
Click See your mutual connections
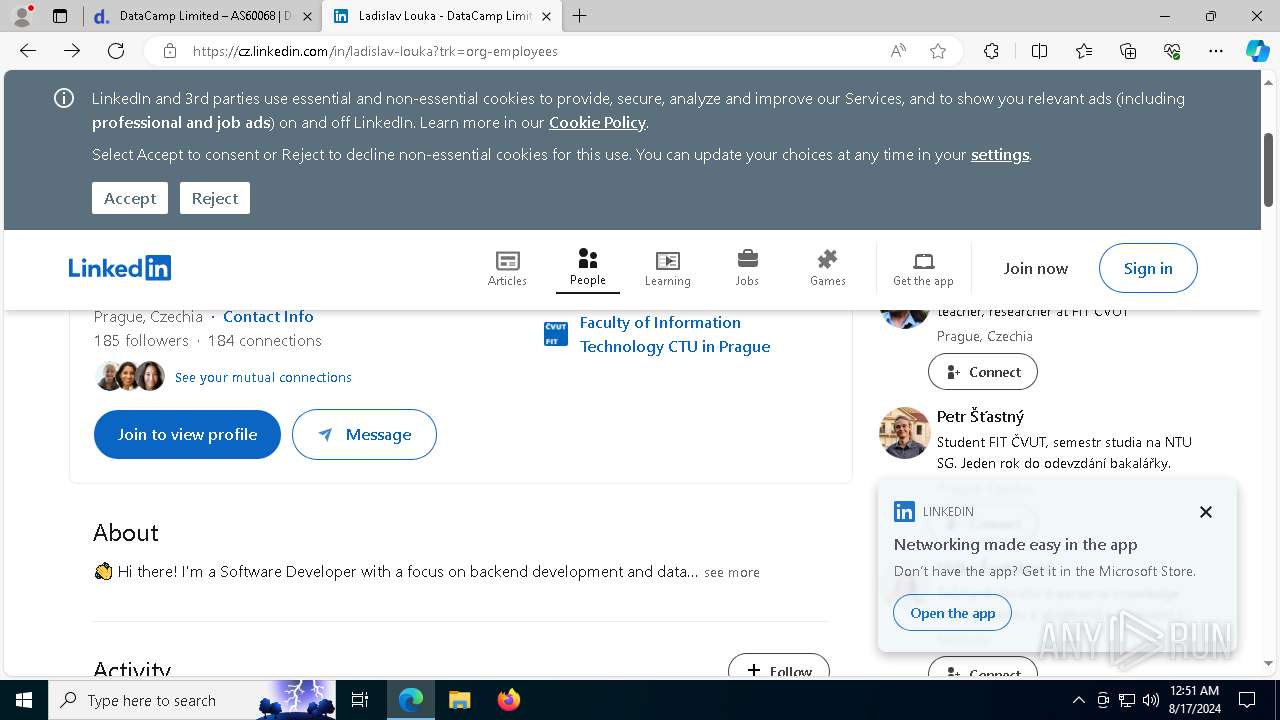click(263, 377)
